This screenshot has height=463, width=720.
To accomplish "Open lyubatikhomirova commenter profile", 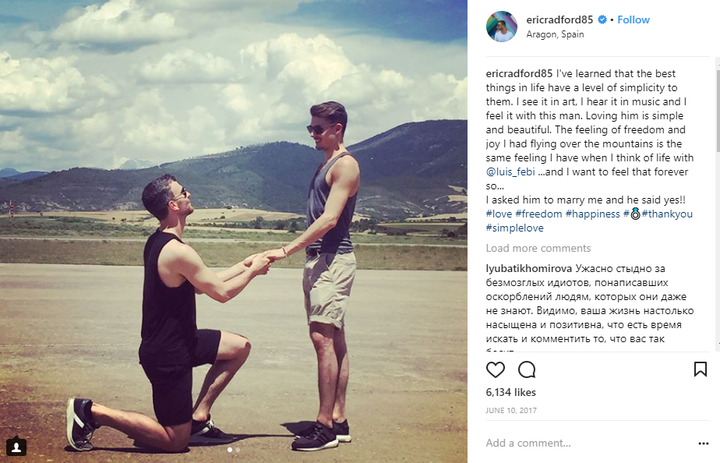I will tap(529, 269).
